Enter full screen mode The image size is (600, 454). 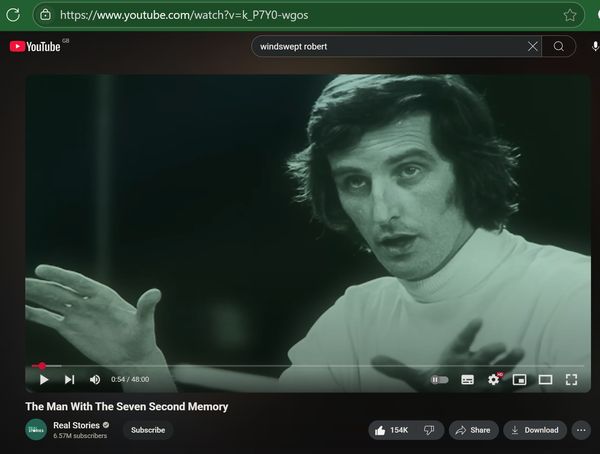click(571, 380)
